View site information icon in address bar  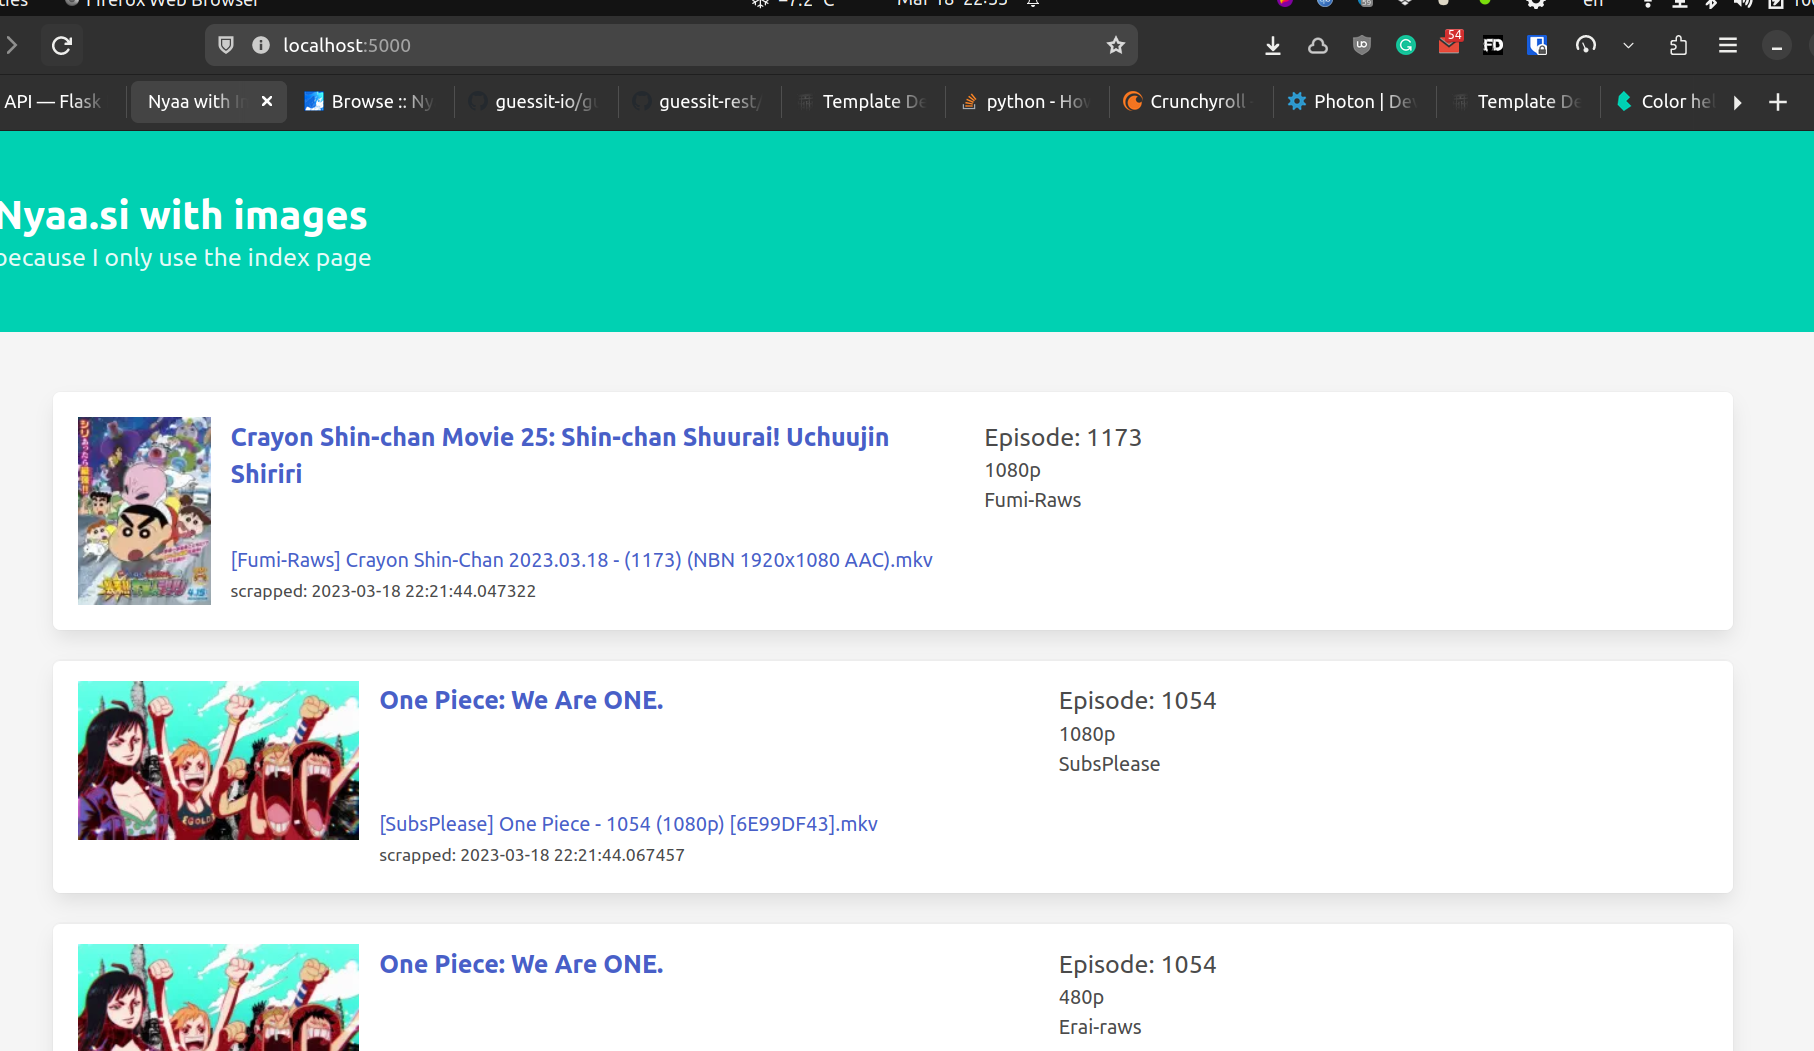[x=261, y=45]
